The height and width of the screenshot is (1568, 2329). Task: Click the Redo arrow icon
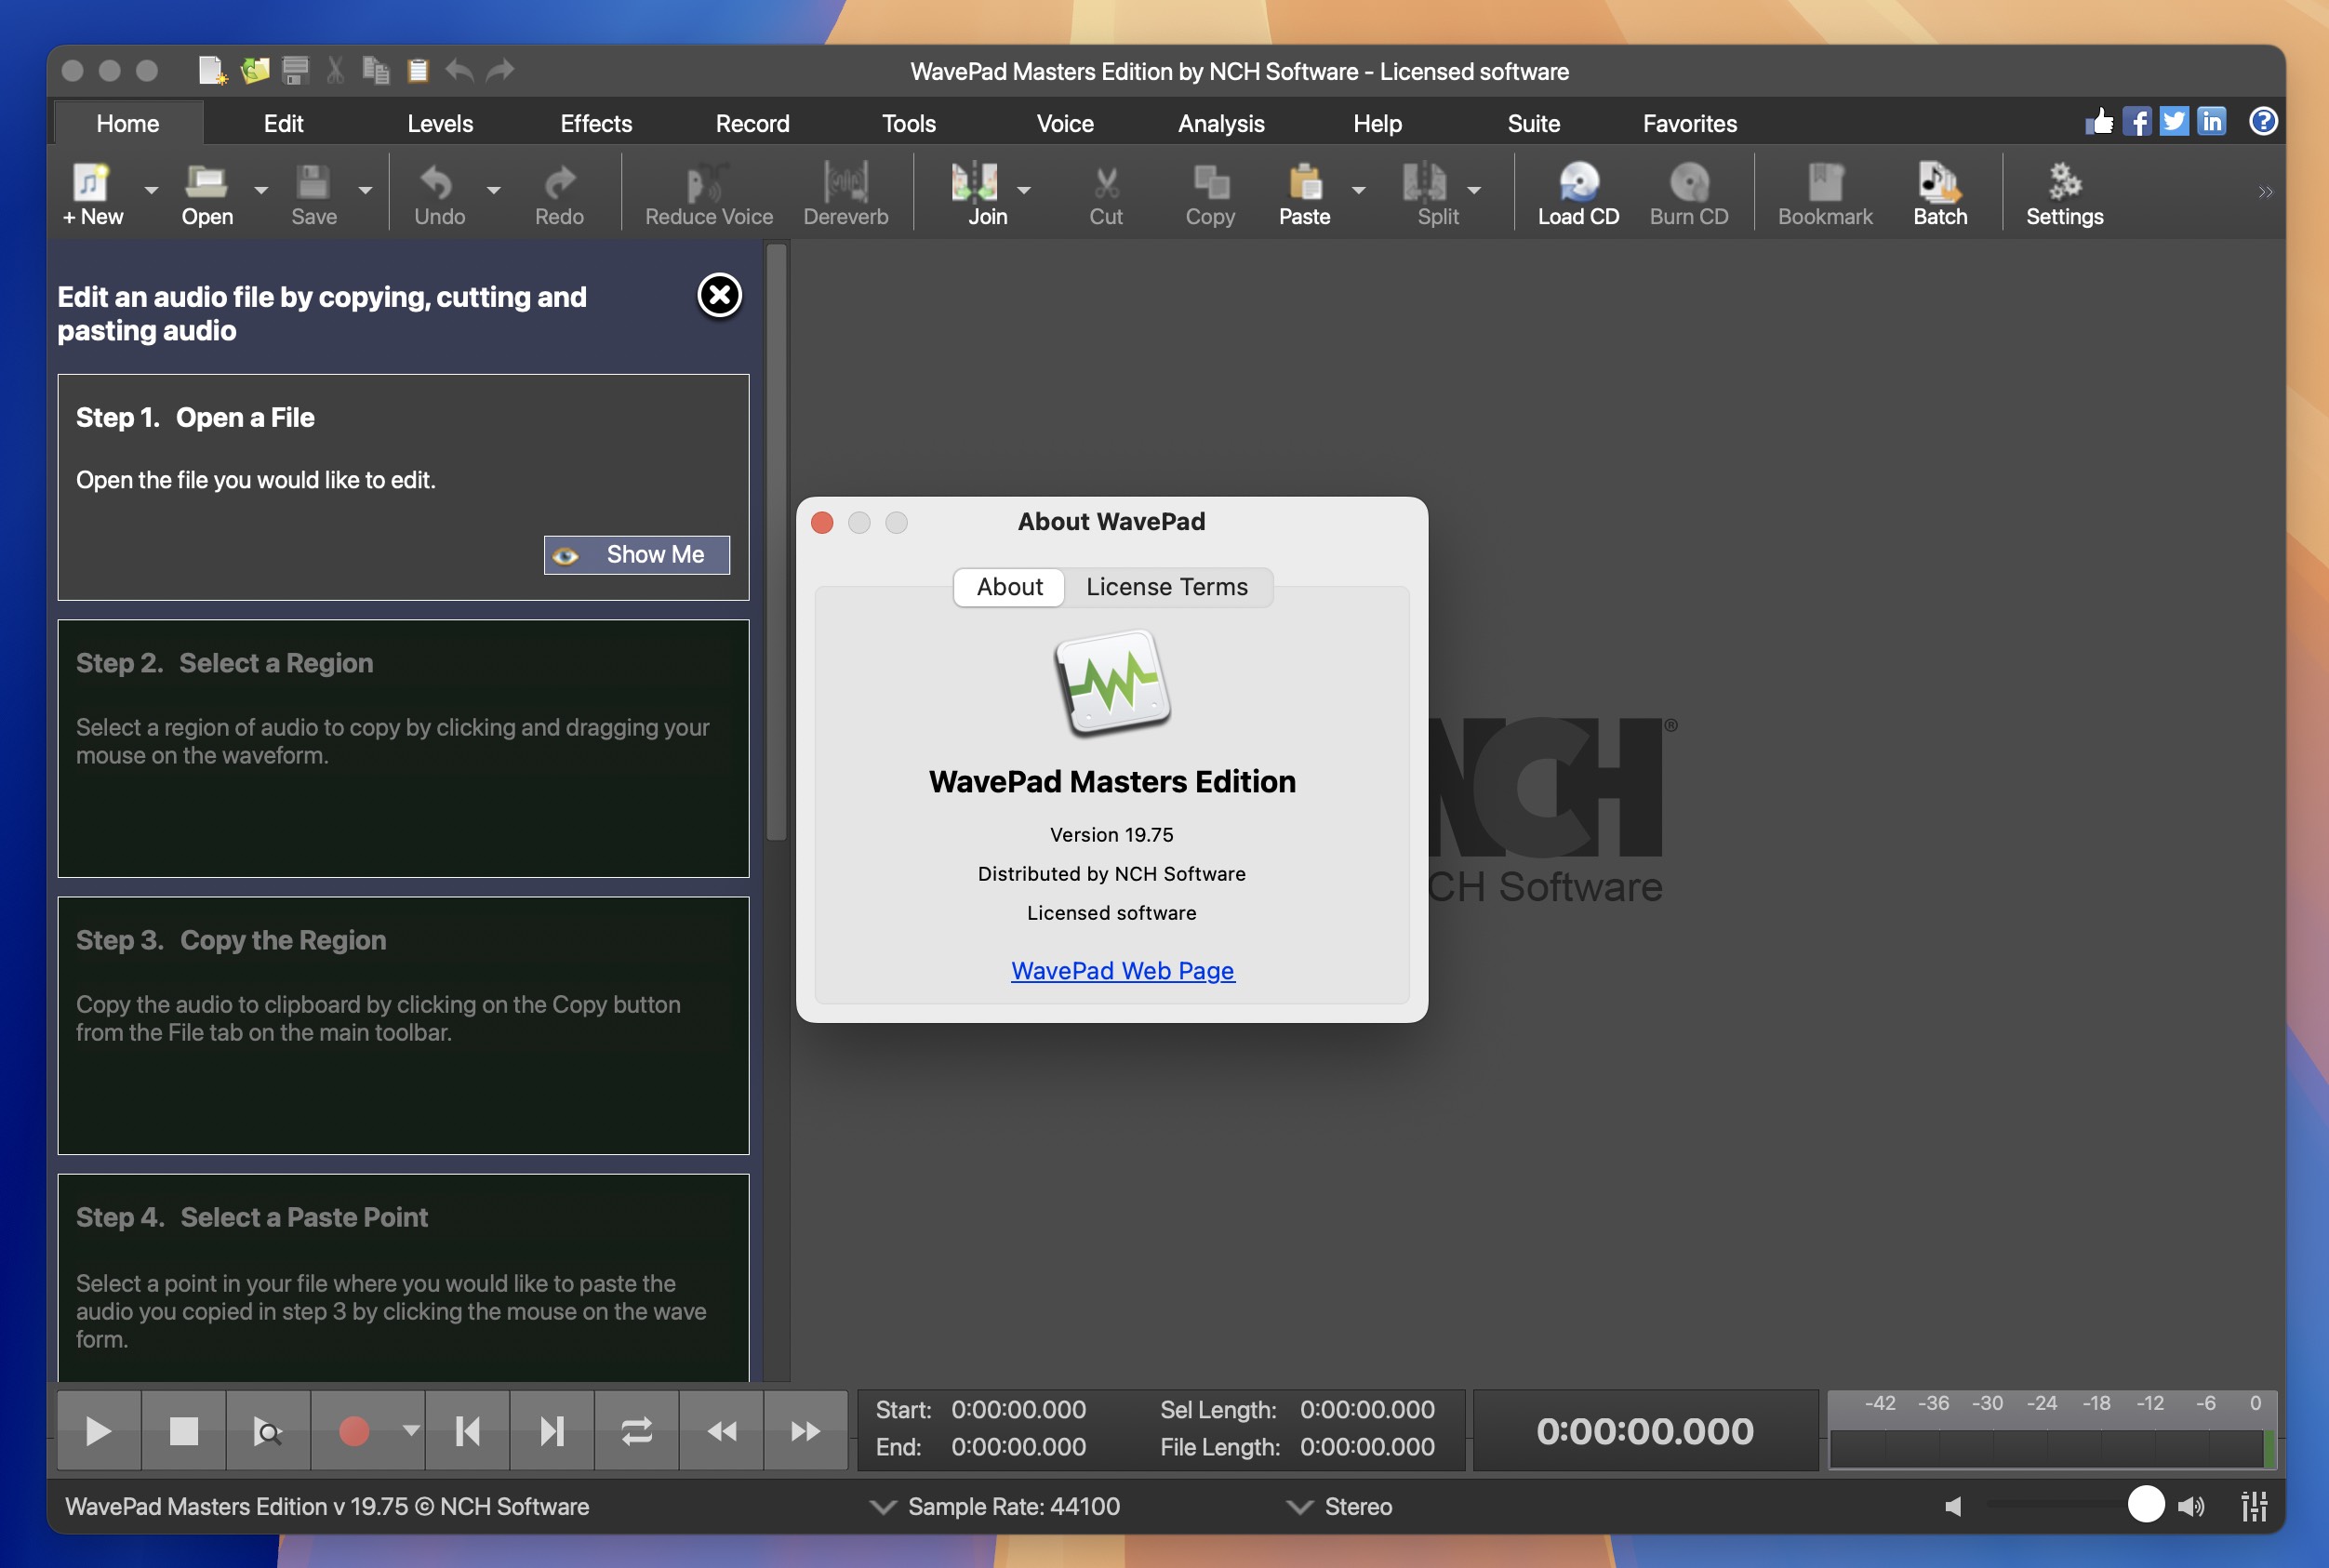[559, 194]
